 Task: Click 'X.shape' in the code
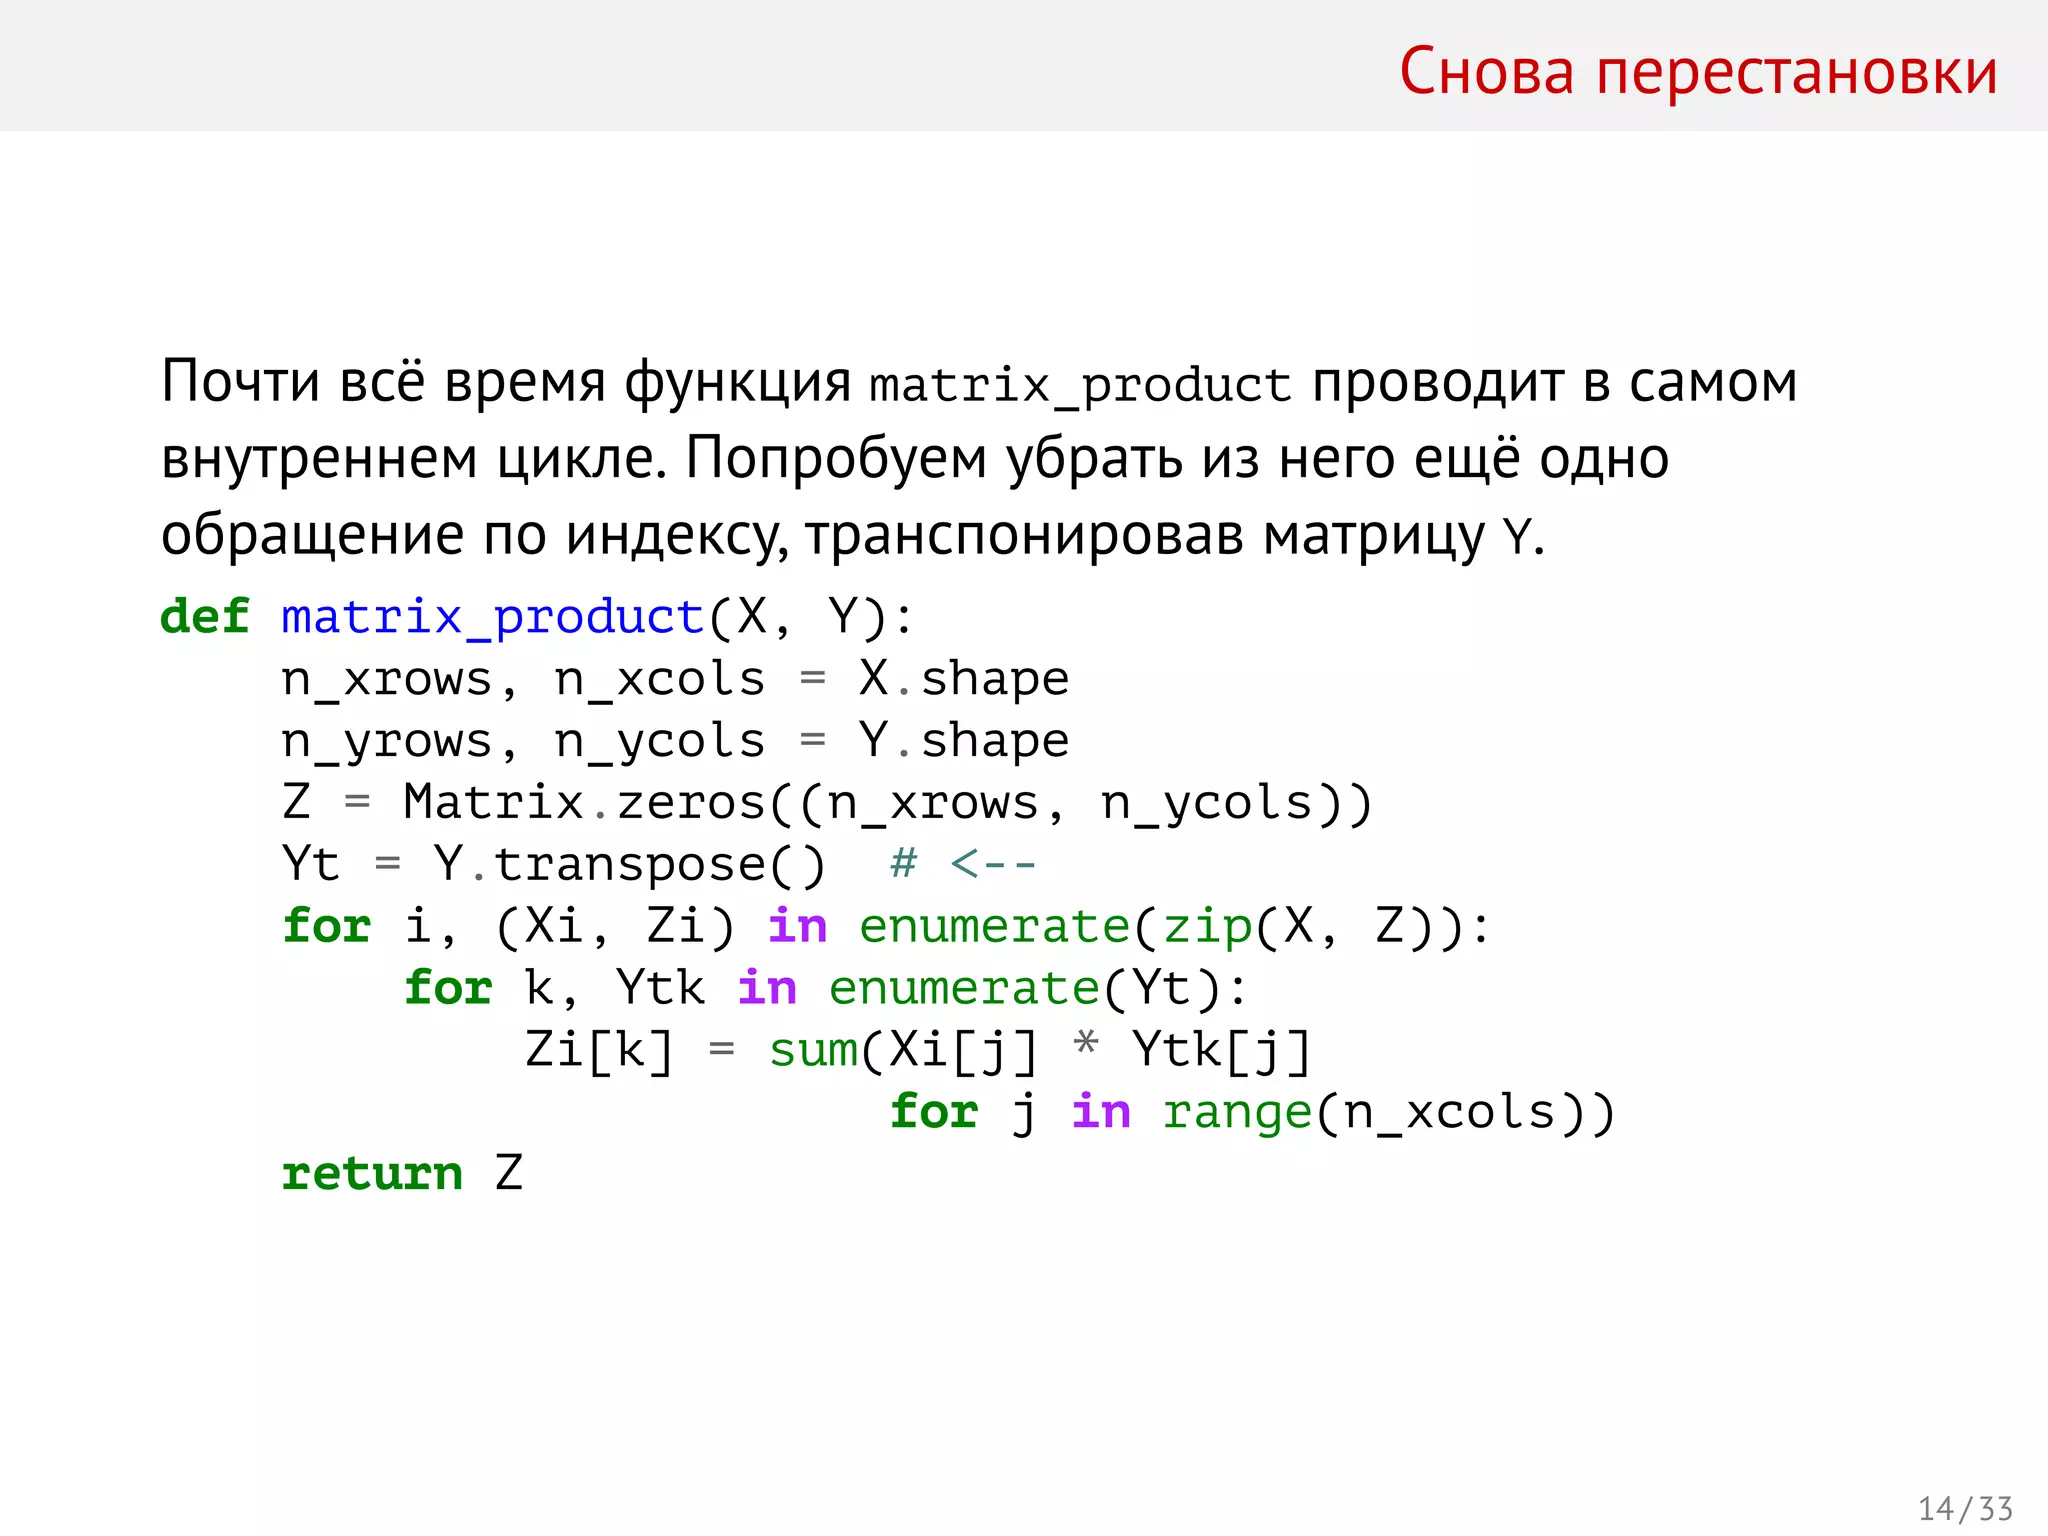point(964,679)
